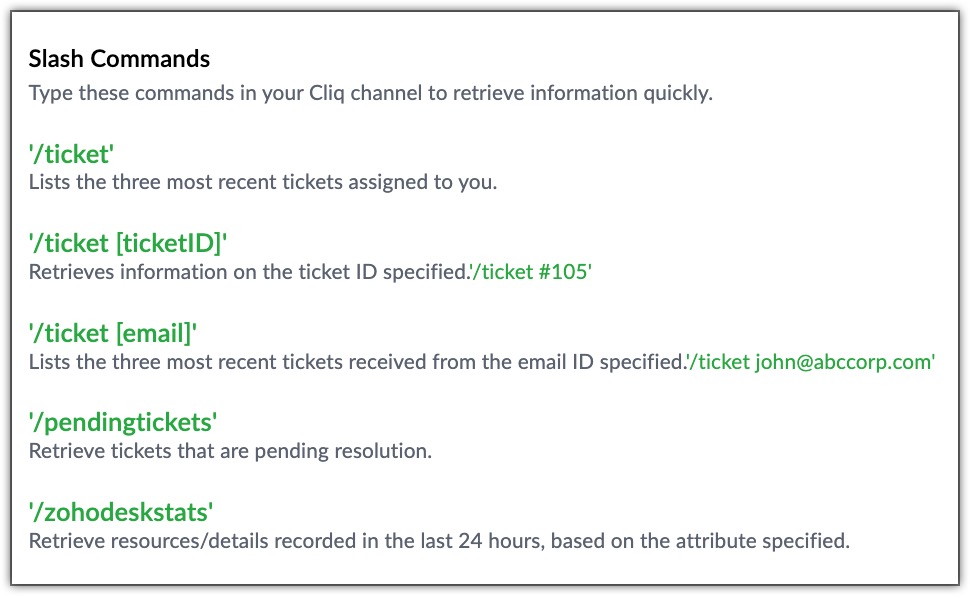
Task: Choose the '/ticket [email]' command heading
Action: pos(113,333)
